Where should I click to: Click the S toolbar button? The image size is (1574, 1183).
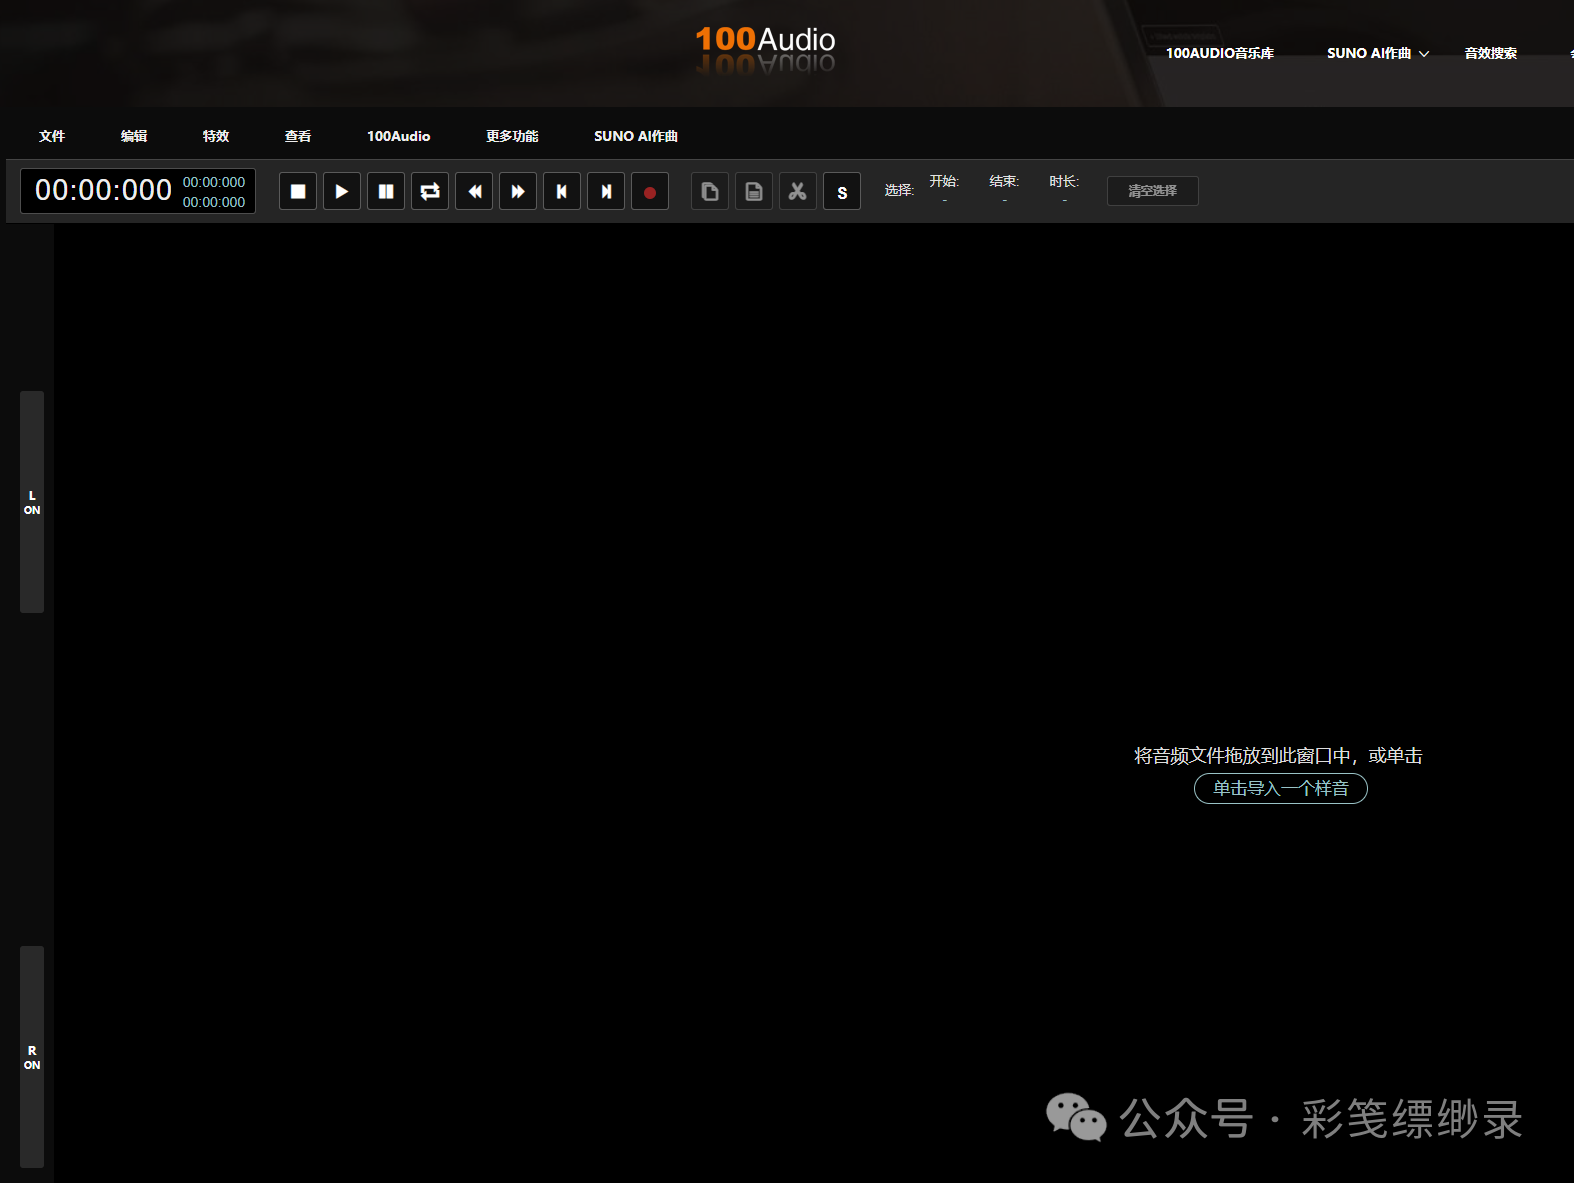tap(842, 191)
